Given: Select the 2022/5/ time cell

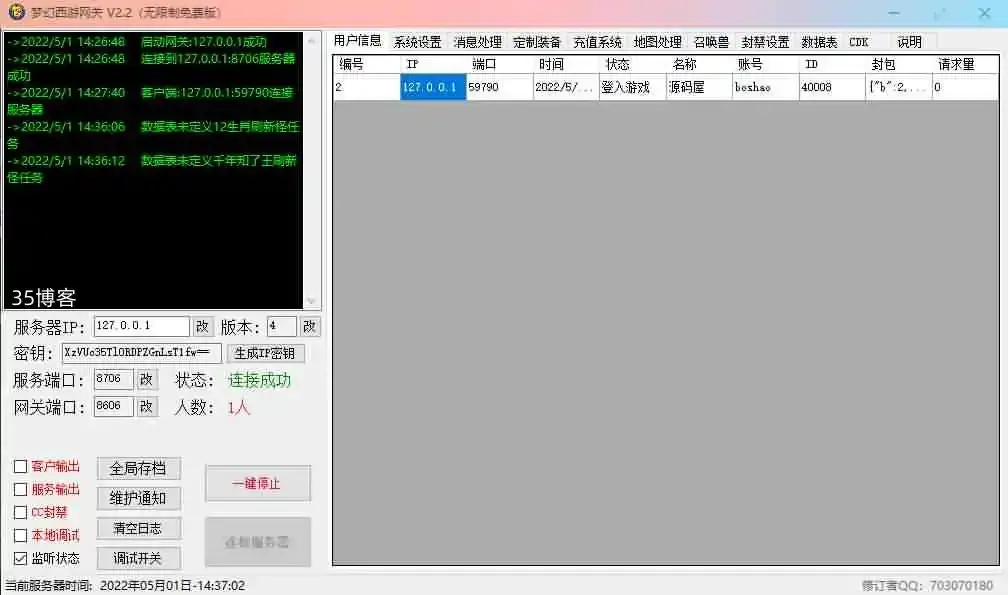Looking at the screenshot, I should click(x=566, y=87).
